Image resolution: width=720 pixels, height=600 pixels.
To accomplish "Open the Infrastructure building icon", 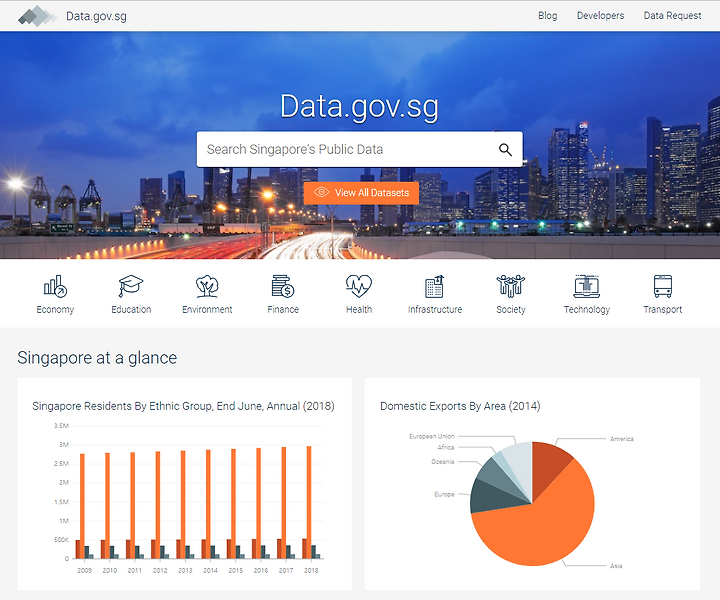I will (435, 286).
